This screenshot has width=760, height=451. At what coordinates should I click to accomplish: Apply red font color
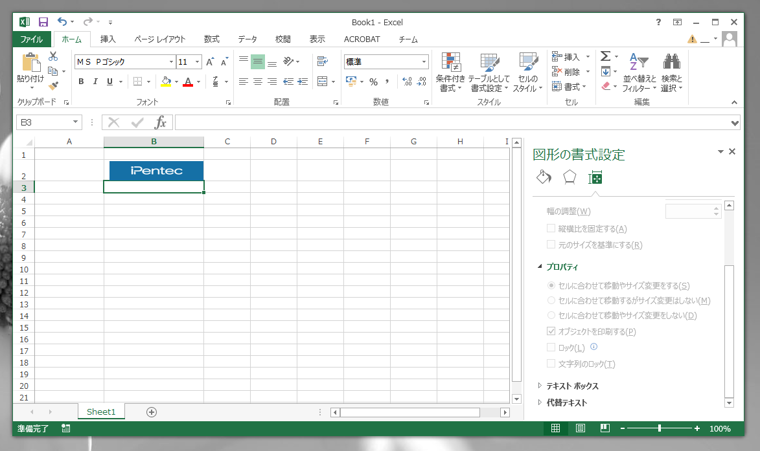click(x=188, y=81)
